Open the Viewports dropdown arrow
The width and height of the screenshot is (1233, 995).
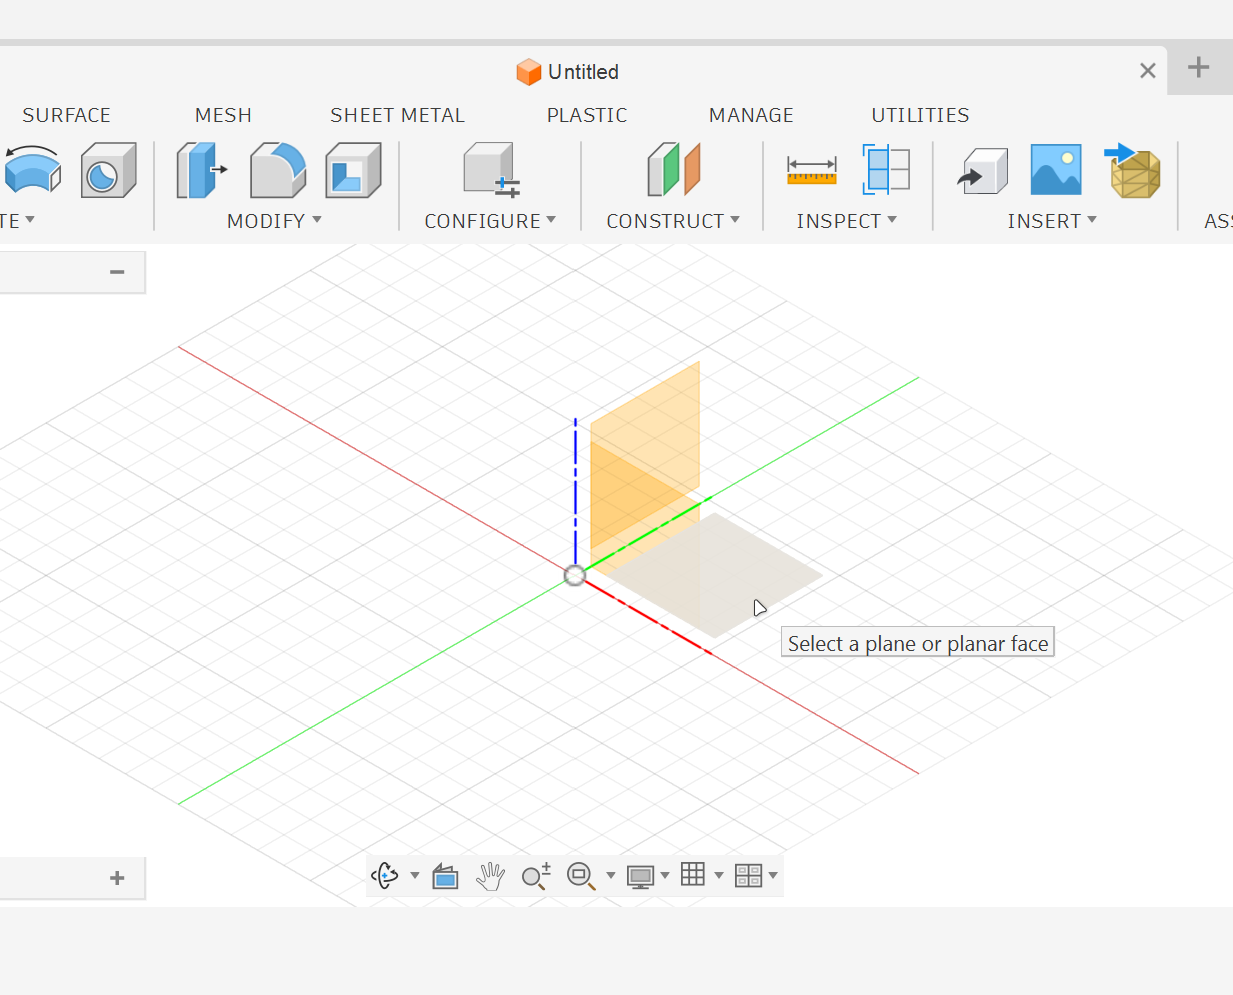pos(773,876)
